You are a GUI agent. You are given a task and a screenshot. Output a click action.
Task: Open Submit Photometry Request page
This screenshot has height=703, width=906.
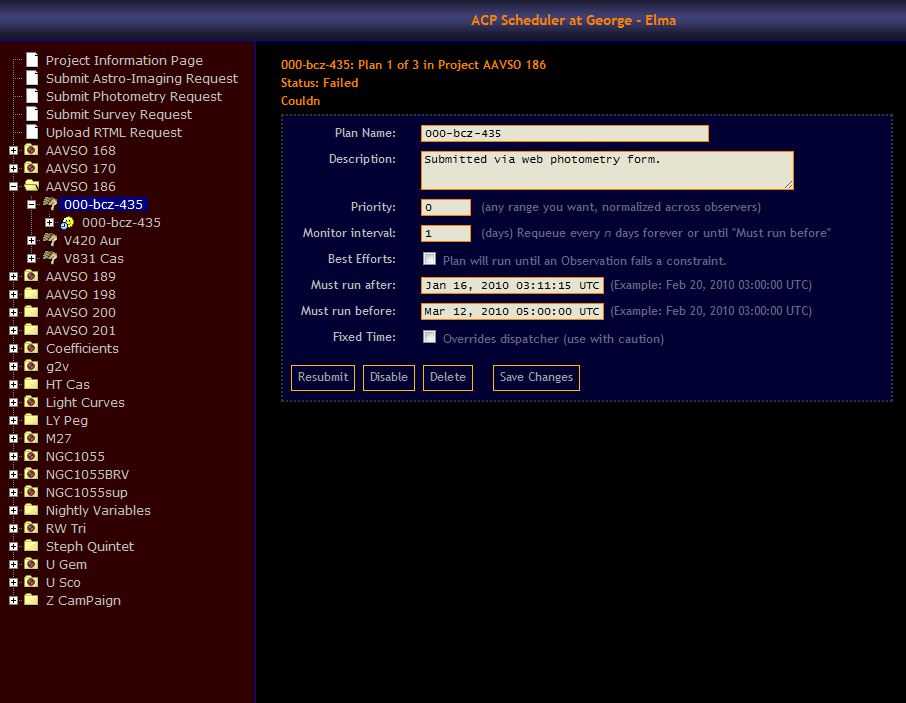click(134, 96)
